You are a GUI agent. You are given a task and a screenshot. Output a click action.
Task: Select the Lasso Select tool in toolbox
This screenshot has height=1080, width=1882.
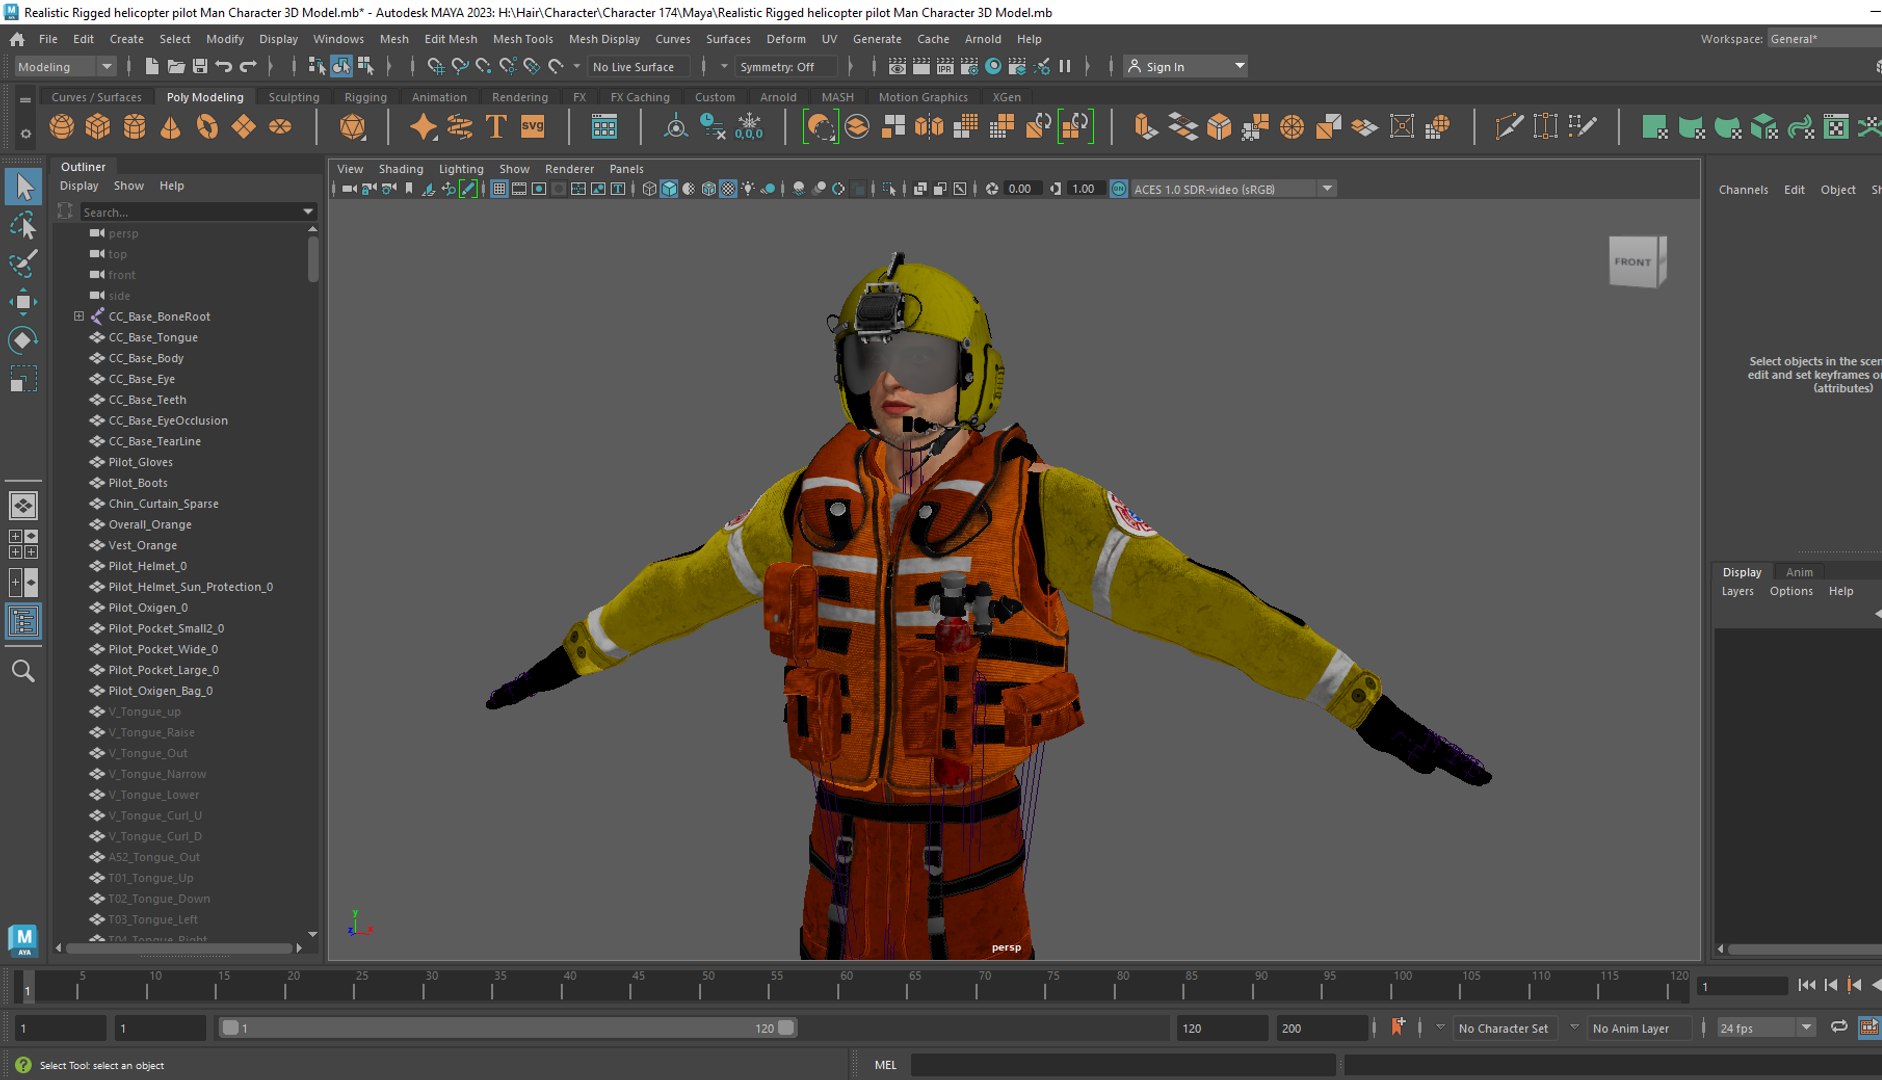pos(23,225)
